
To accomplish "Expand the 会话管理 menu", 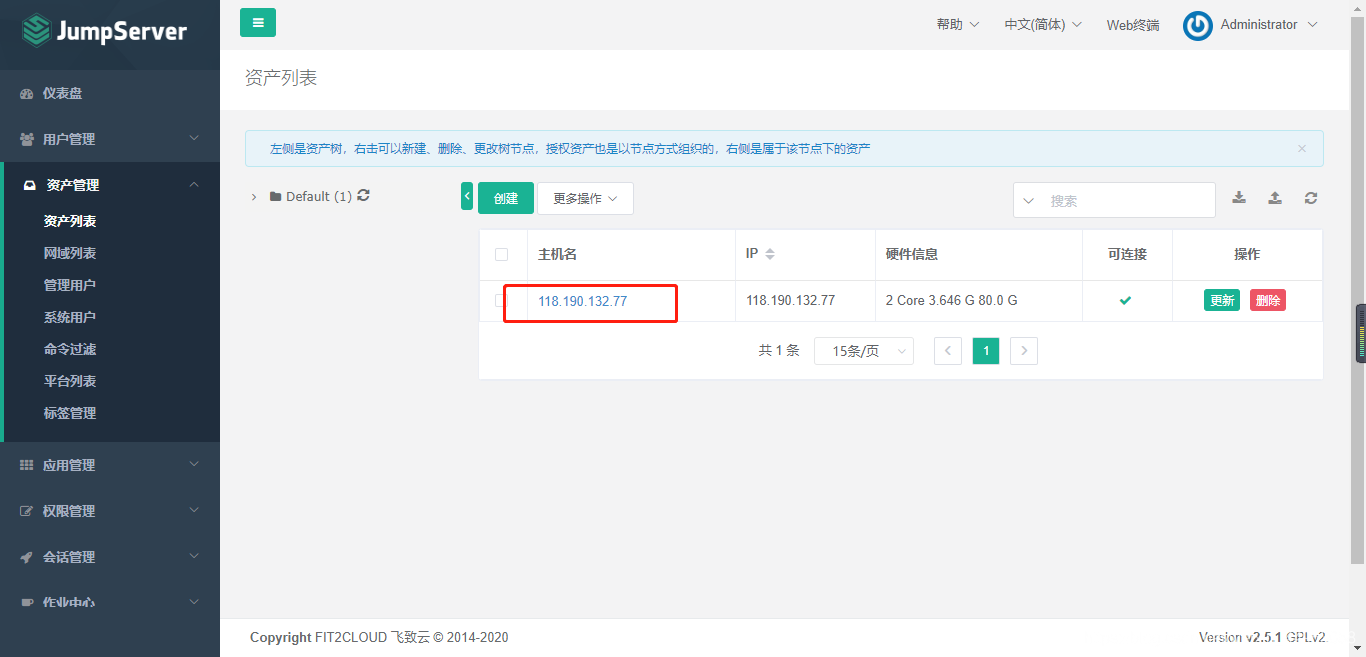I will 110,557.
